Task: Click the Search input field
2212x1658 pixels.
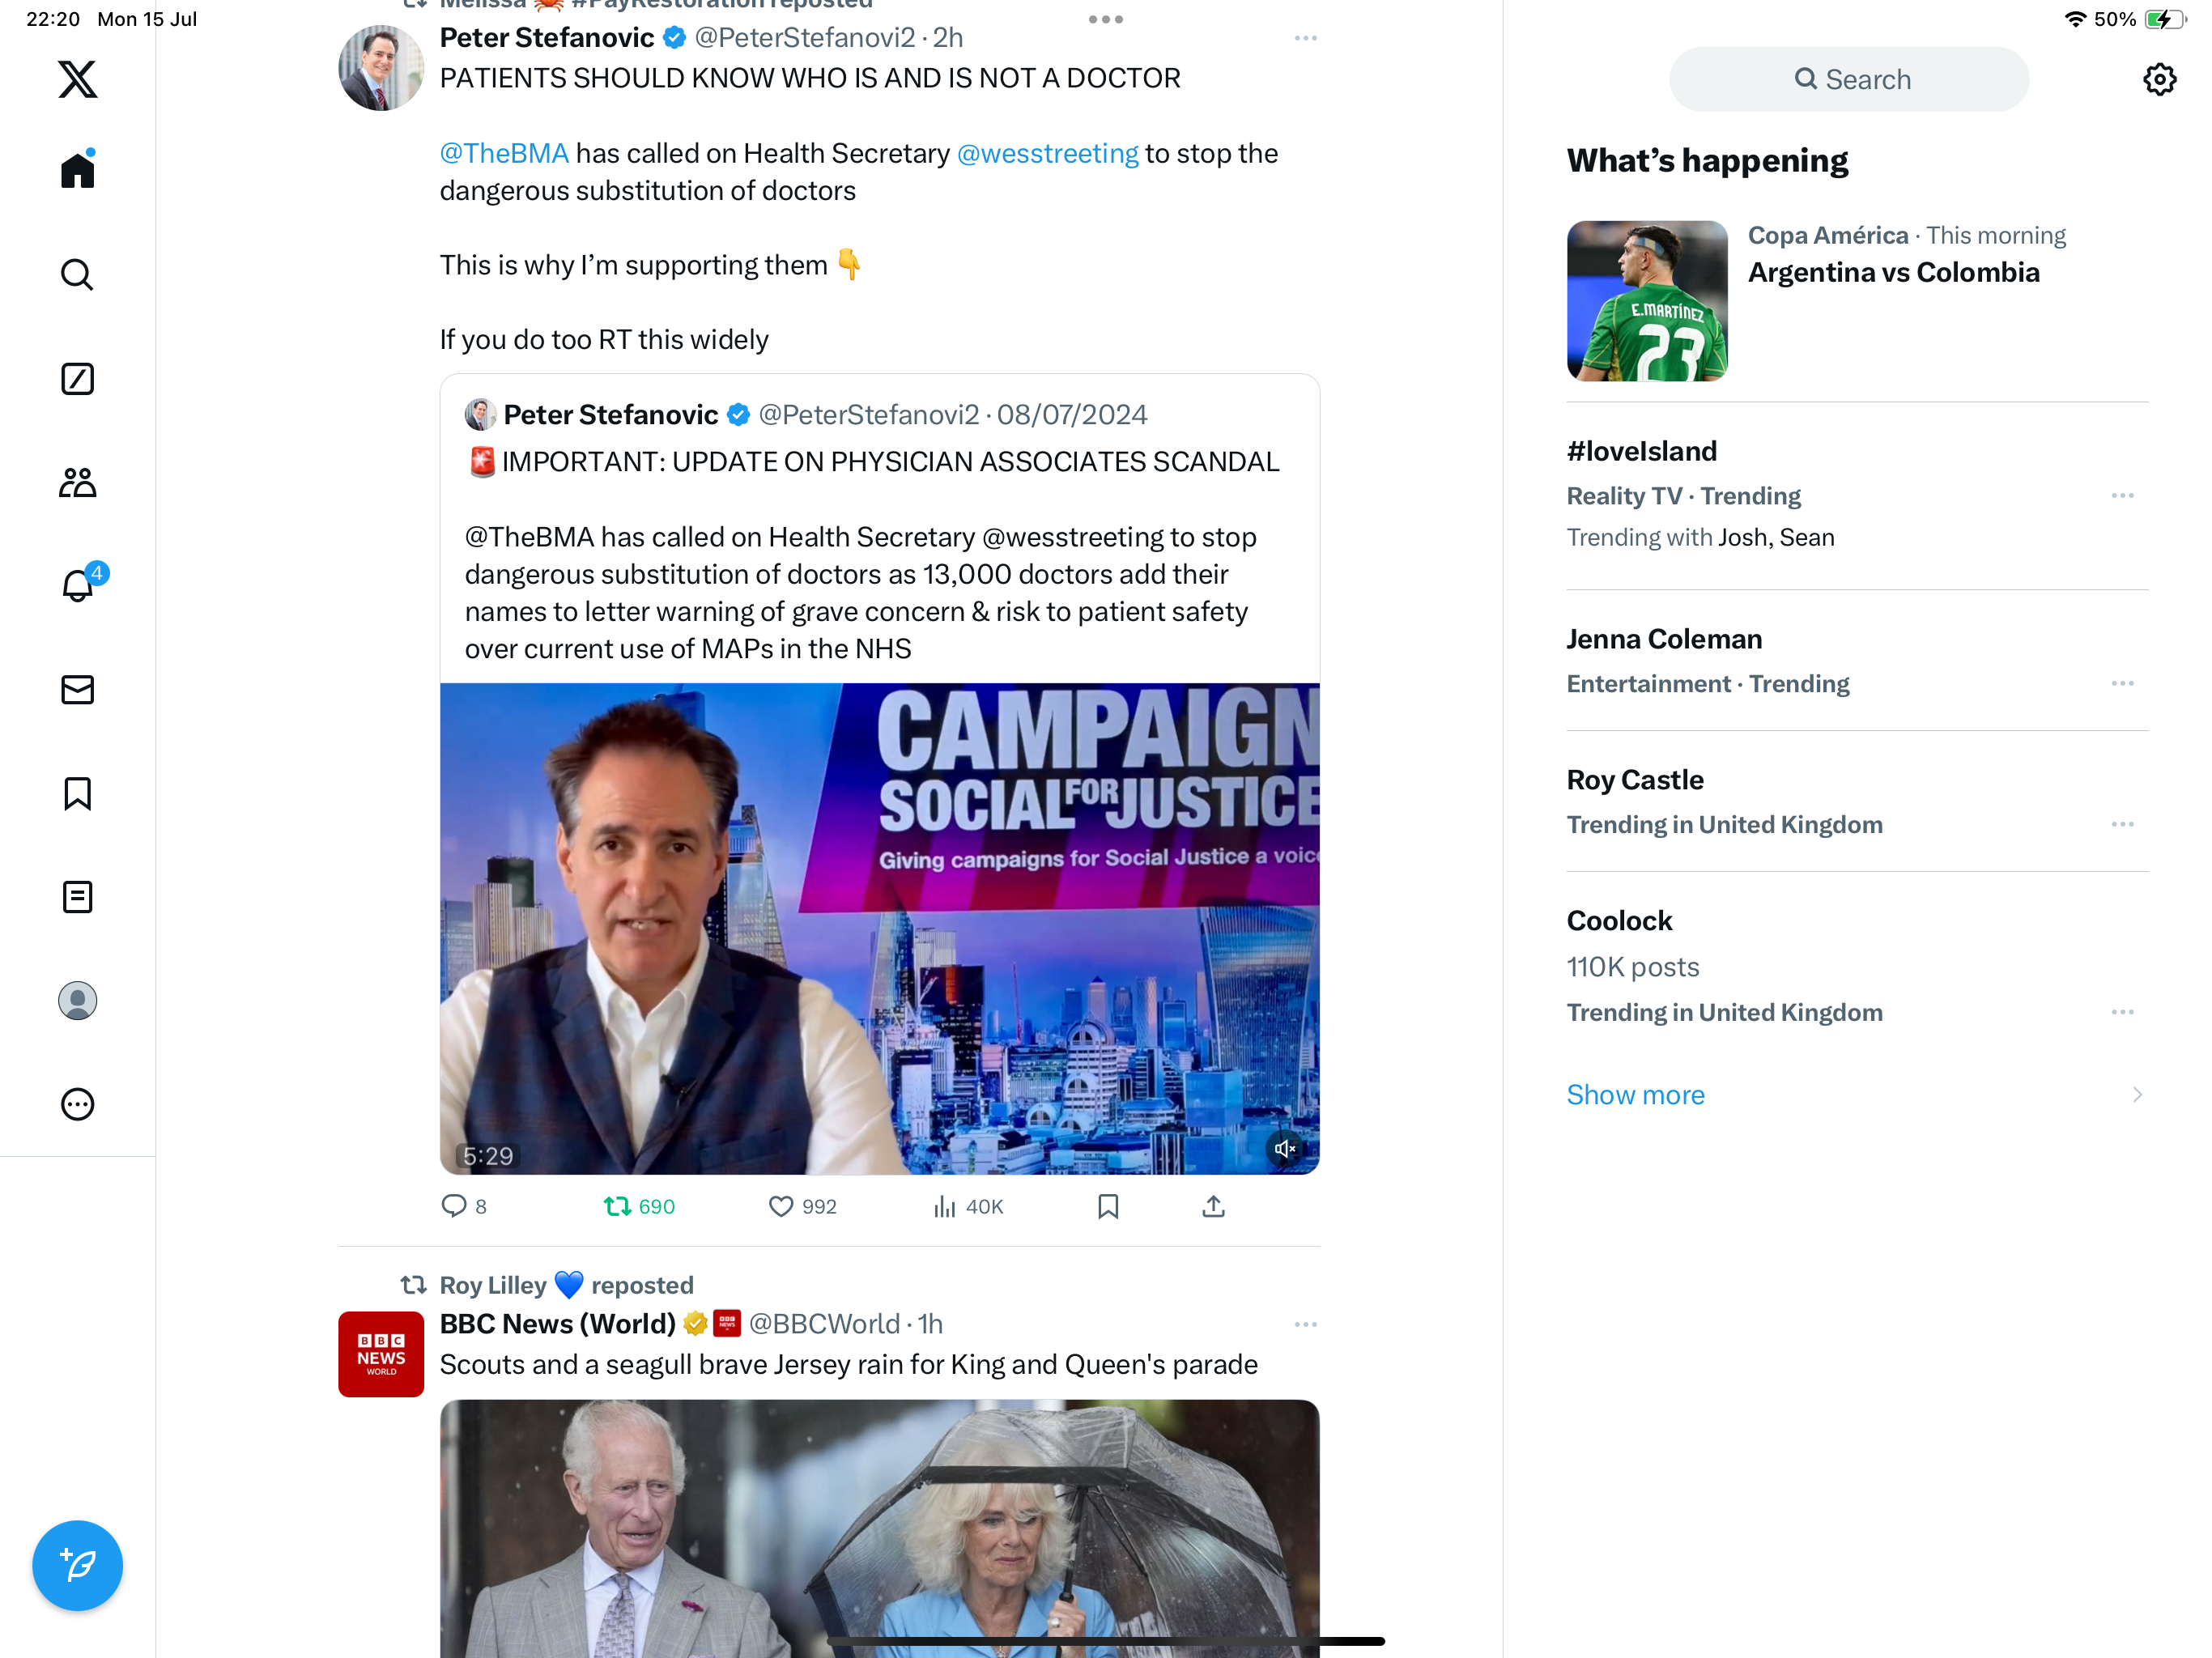Action: 1849,80
